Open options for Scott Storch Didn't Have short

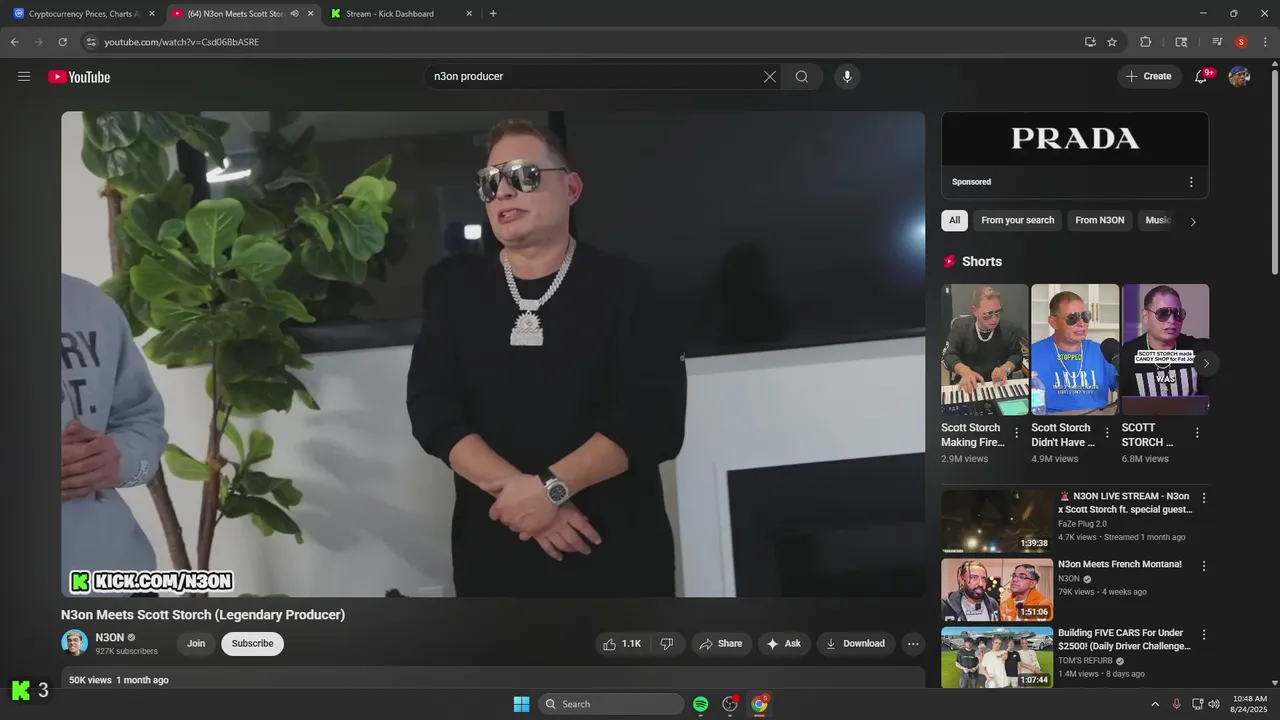coord(1107,433)
